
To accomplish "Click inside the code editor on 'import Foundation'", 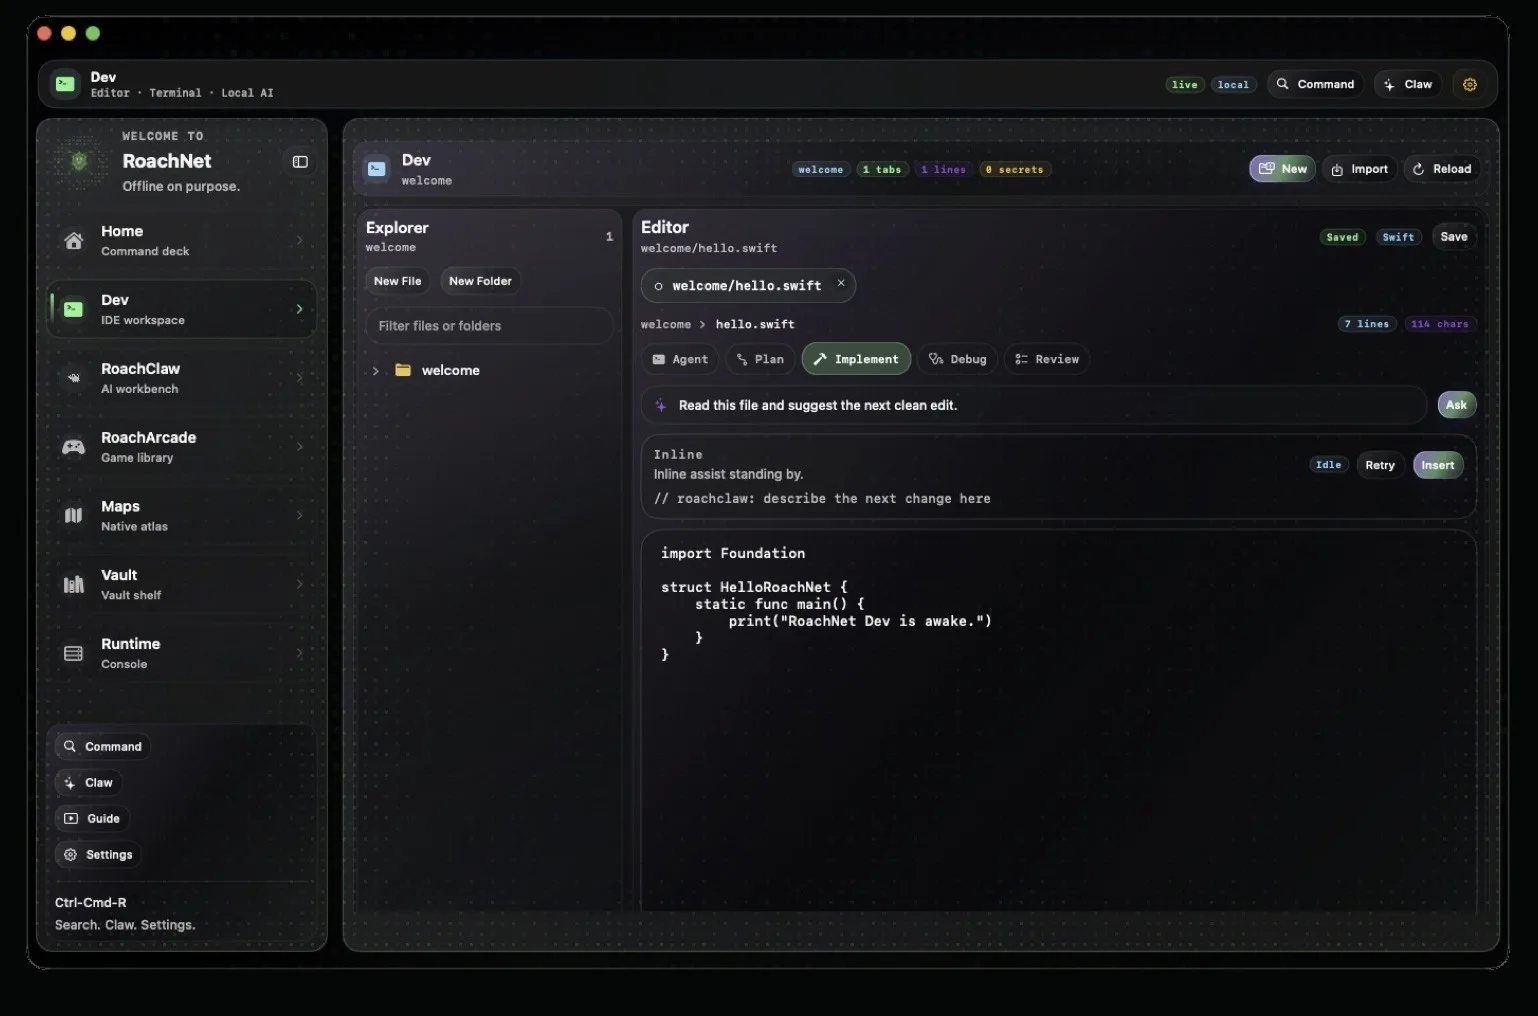I will tap(733, 553).
